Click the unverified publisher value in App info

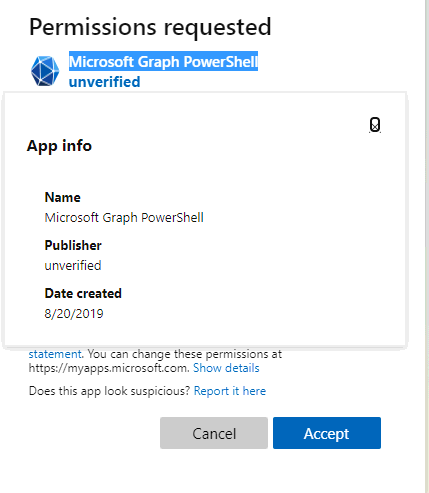pyautogui.click(x=73, y=266)
